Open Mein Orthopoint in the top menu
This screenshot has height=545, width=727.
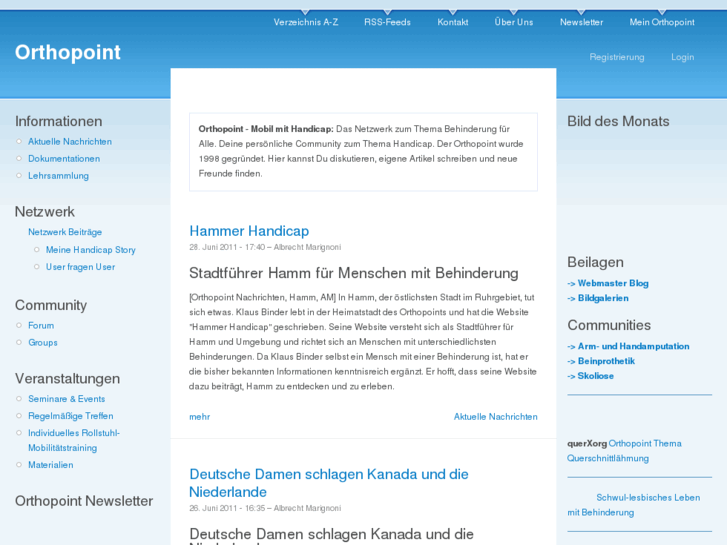pyautogui.click(x=662, y=22)
